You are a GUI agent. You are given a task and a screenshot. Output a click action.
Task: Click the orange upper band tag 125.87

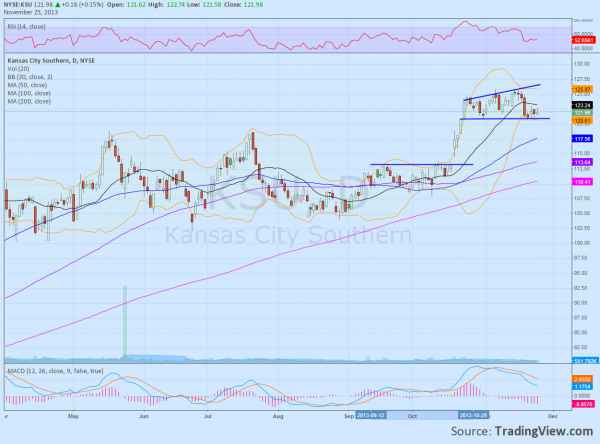(x=582, y=90)
